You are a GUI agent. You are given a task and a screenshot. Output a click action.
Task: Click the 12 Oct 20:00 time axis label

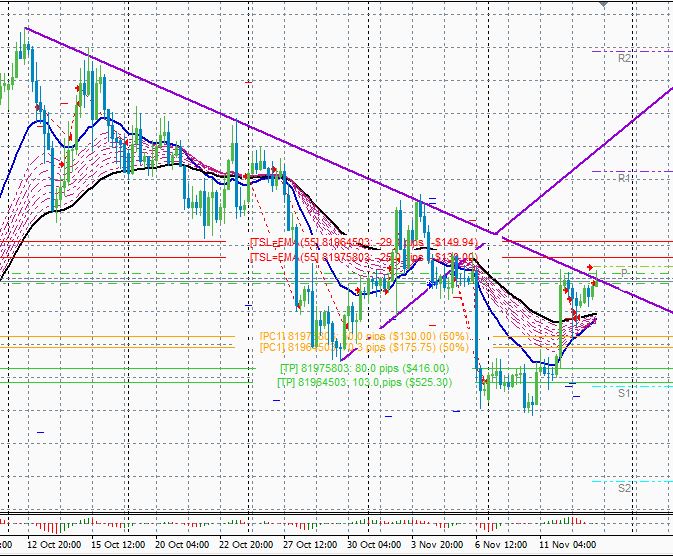(54, 545)
